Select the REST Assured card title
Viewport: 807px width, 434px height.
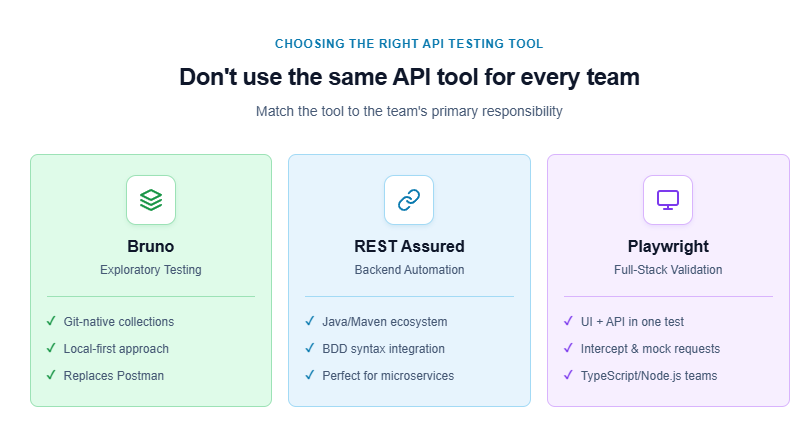409,246
